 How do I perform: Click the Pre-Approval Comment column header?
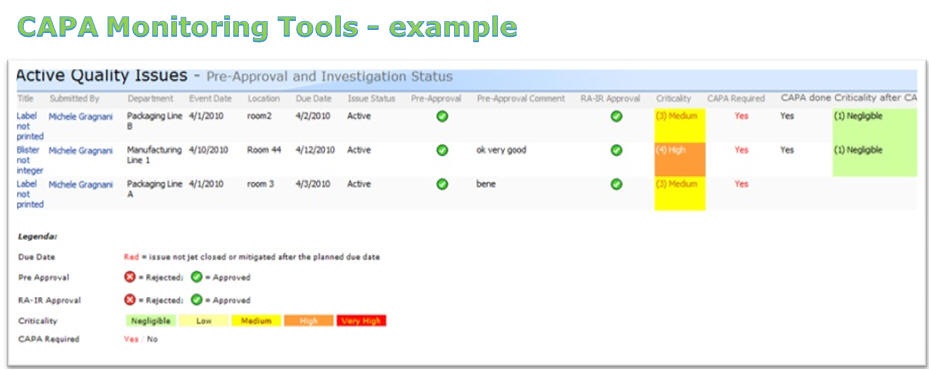521,98
